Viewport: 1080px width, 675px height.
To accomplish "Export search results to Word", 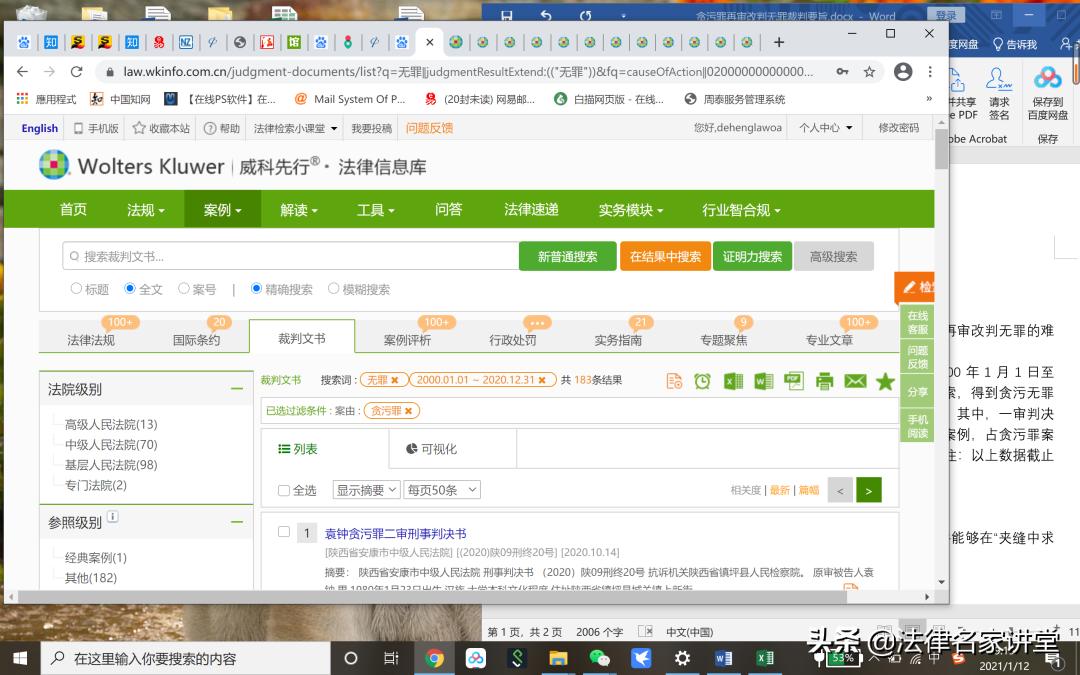I will tap(762, 381).
